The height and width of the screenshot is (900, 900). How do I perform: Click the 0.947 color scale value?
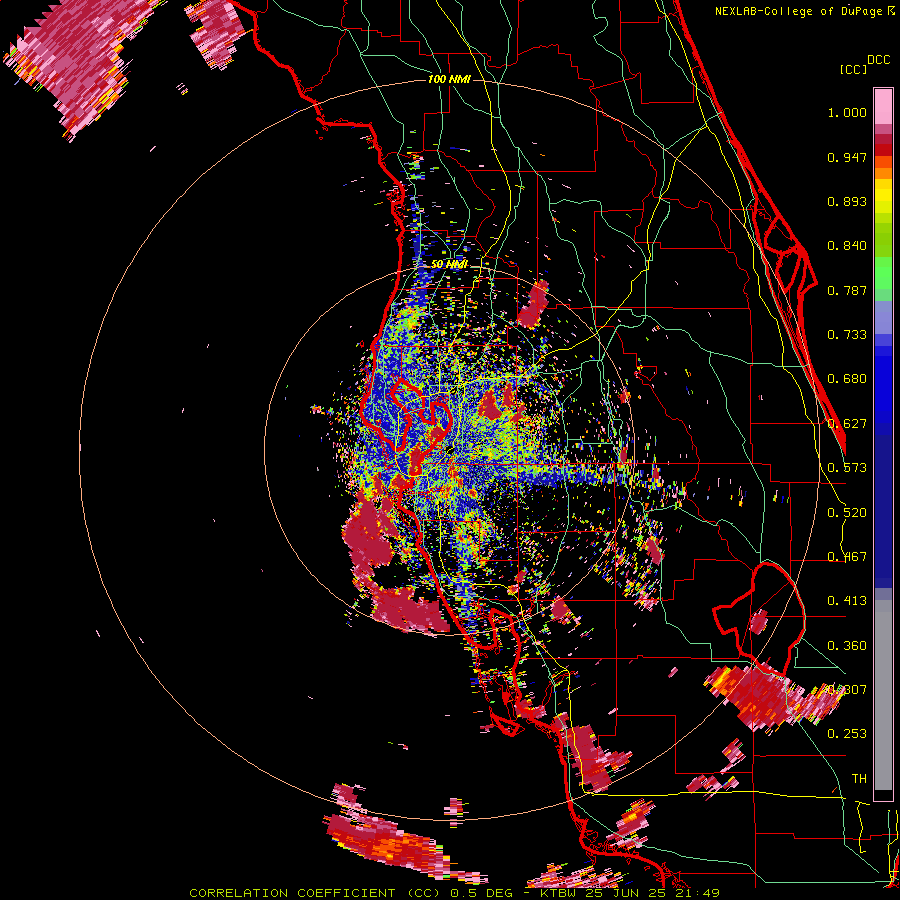pyautogui.click(x=847, y=157)
